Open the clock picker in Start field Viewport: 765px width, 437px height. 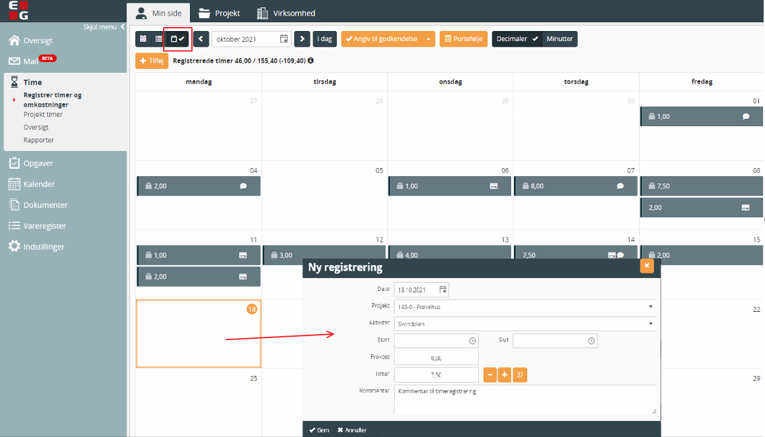(471, 340)
